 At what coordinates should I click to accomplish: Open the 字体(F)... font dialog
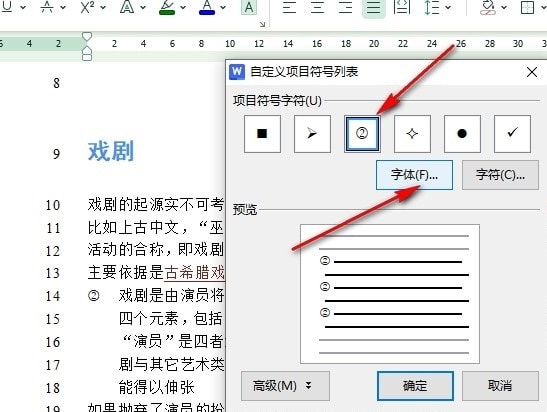(x=414, y=175)
